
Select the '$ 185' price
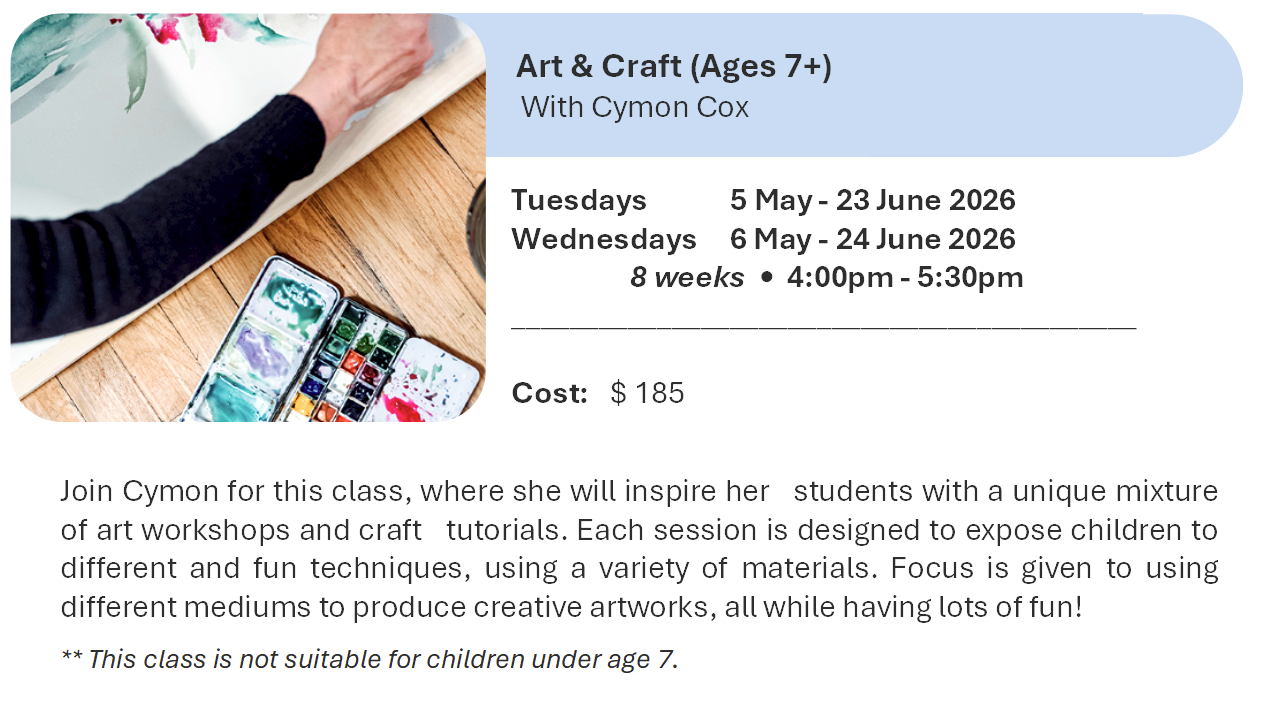(647, 393)
